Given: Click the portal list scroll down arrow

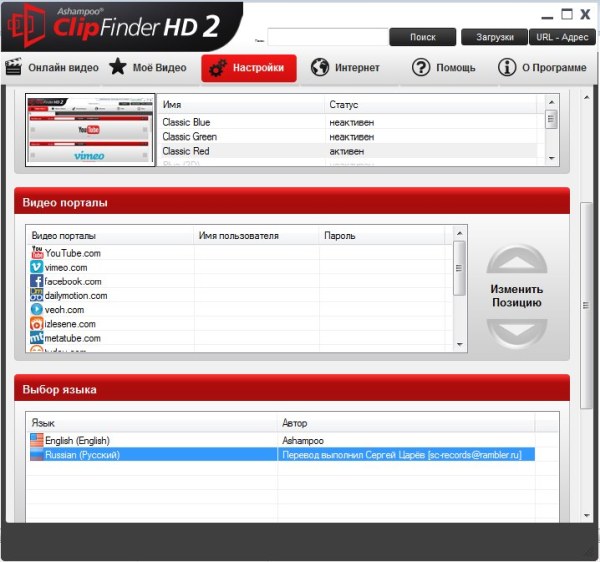Looking at the screenshot, I should click(x=460, y=345).
